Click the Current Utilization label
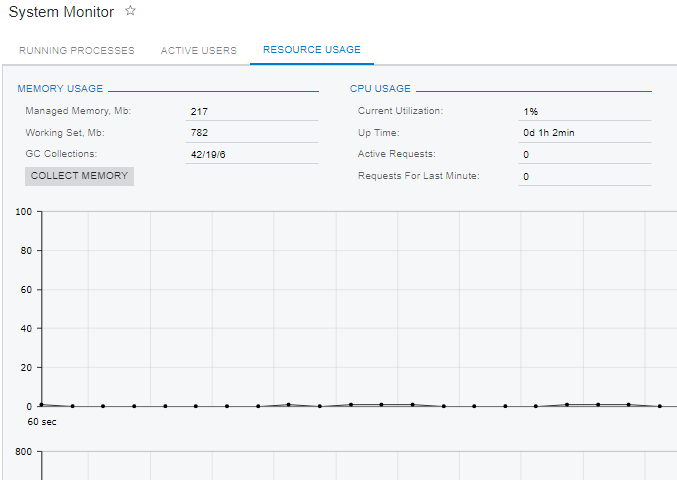 tap(400, 111)
